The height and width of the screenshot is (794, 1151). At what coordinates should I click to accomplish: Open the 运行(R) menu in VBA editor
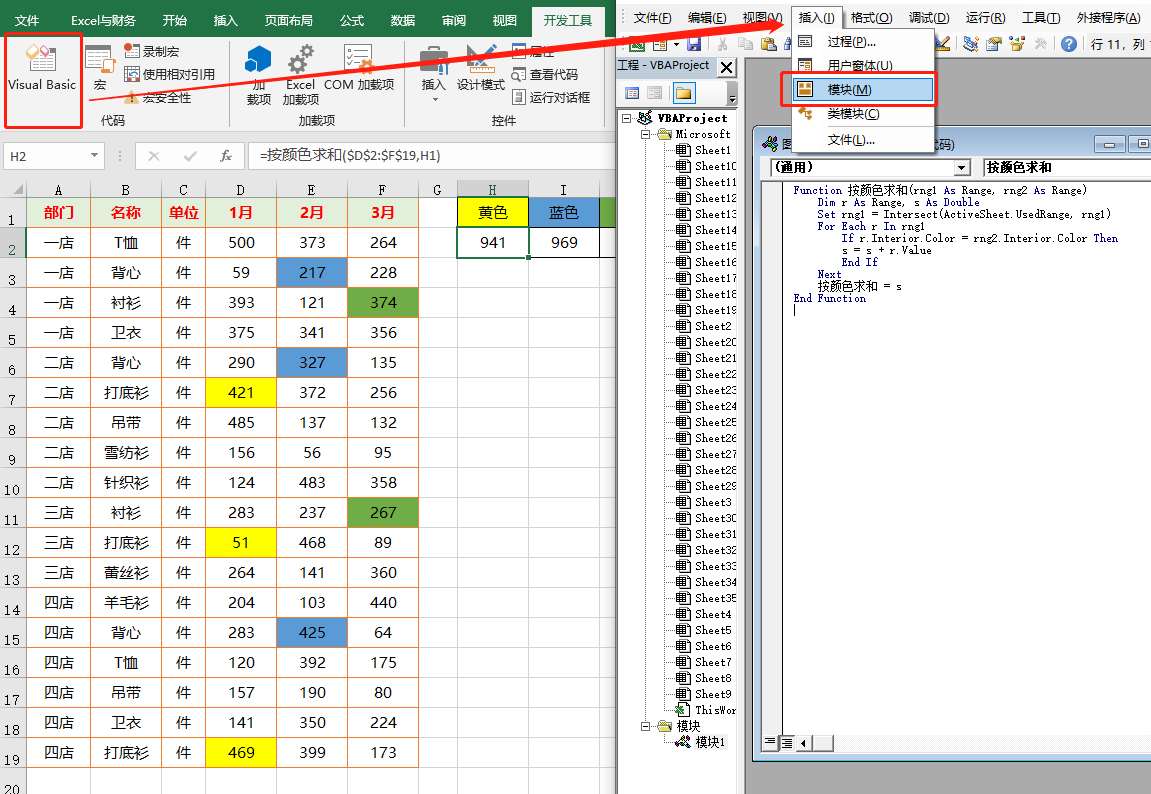(x=985, y=18)
